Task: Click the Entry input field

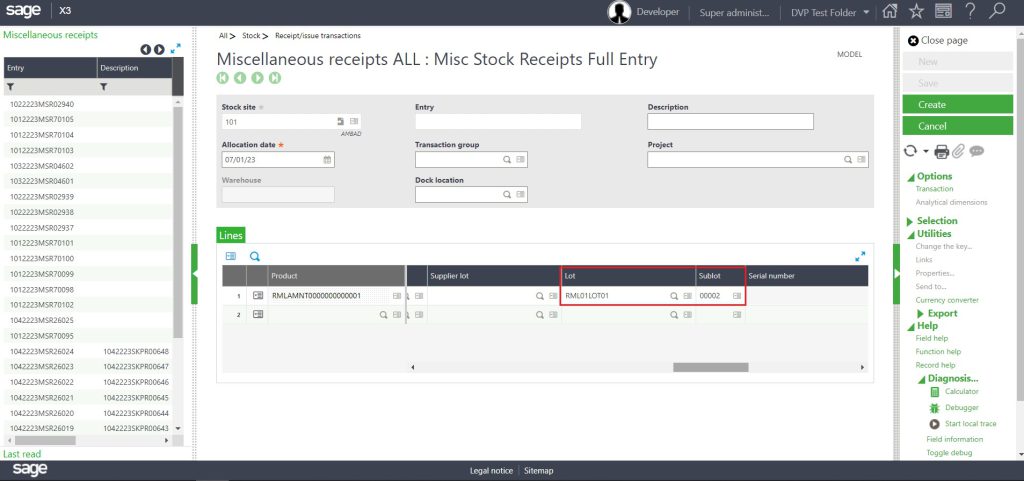Action: point(498,121)
